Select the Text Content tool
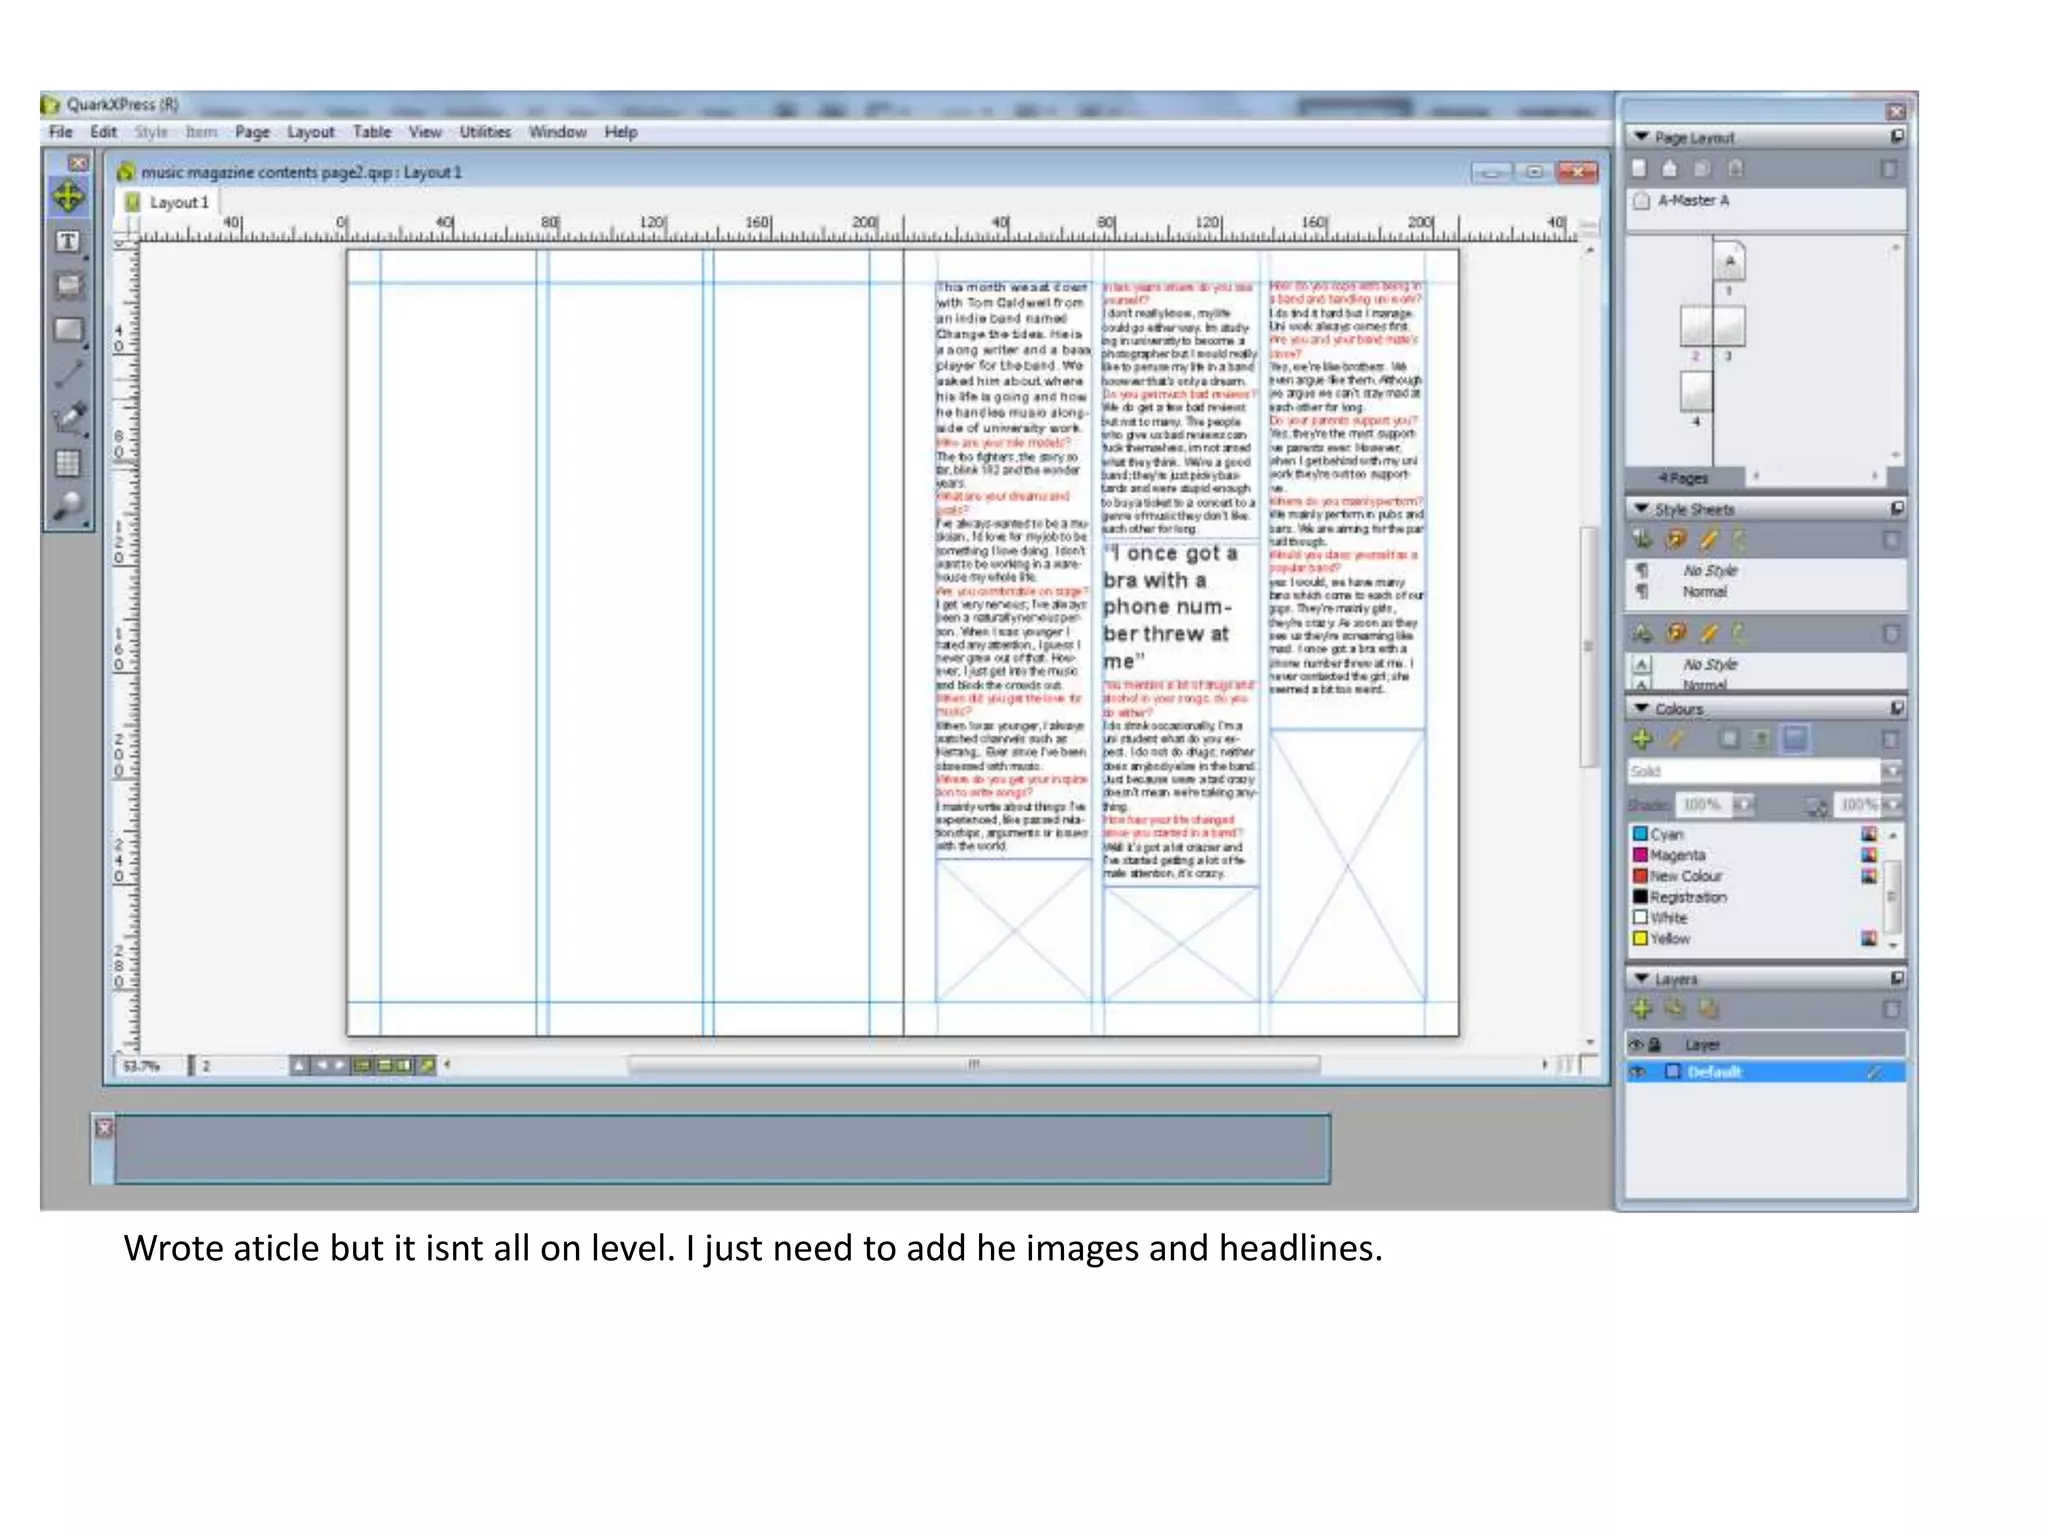This screenshot has height=1536, width=2048. coord(68,242)
